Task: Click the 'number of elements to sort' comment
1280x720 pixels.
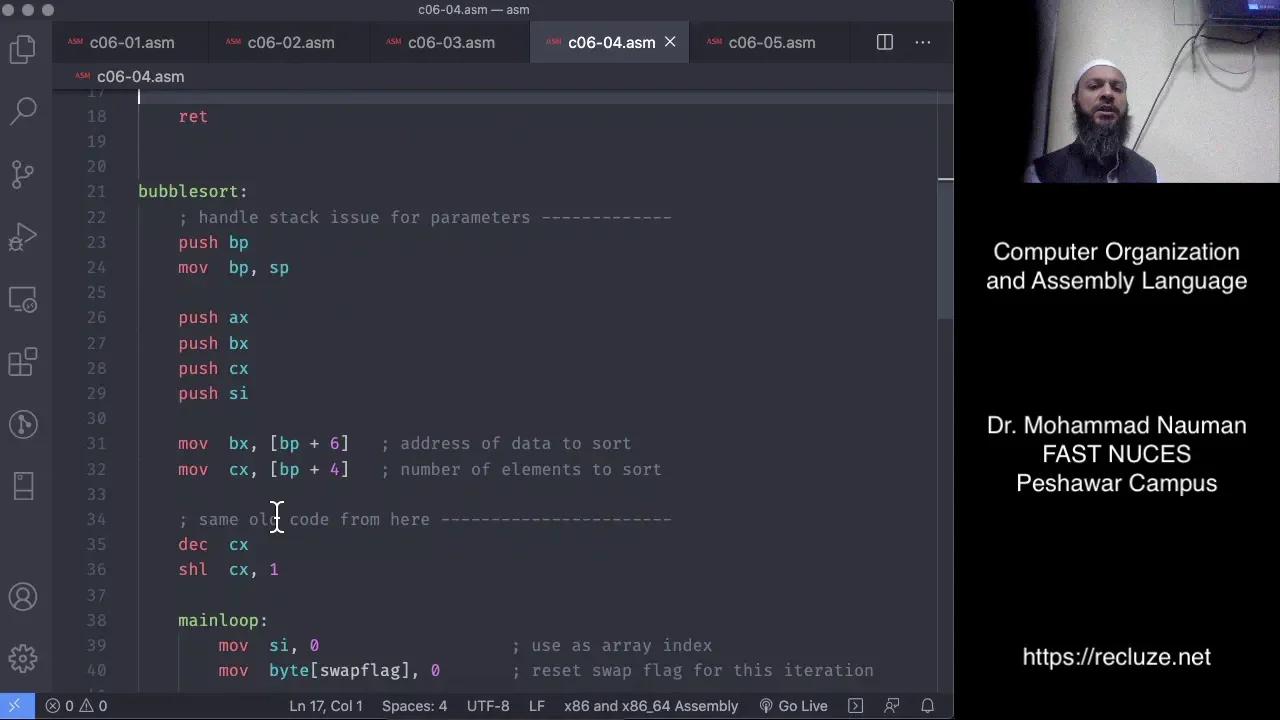Action: pyautogui.click(x=531, y=469)
